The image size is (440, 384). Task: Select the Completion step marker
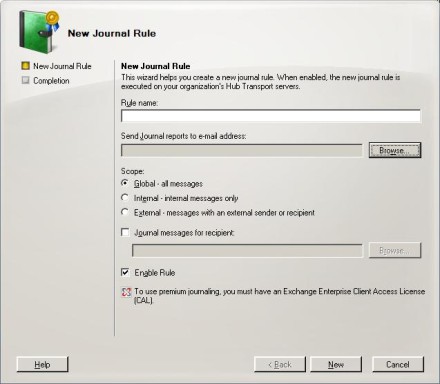click(25, 80)
